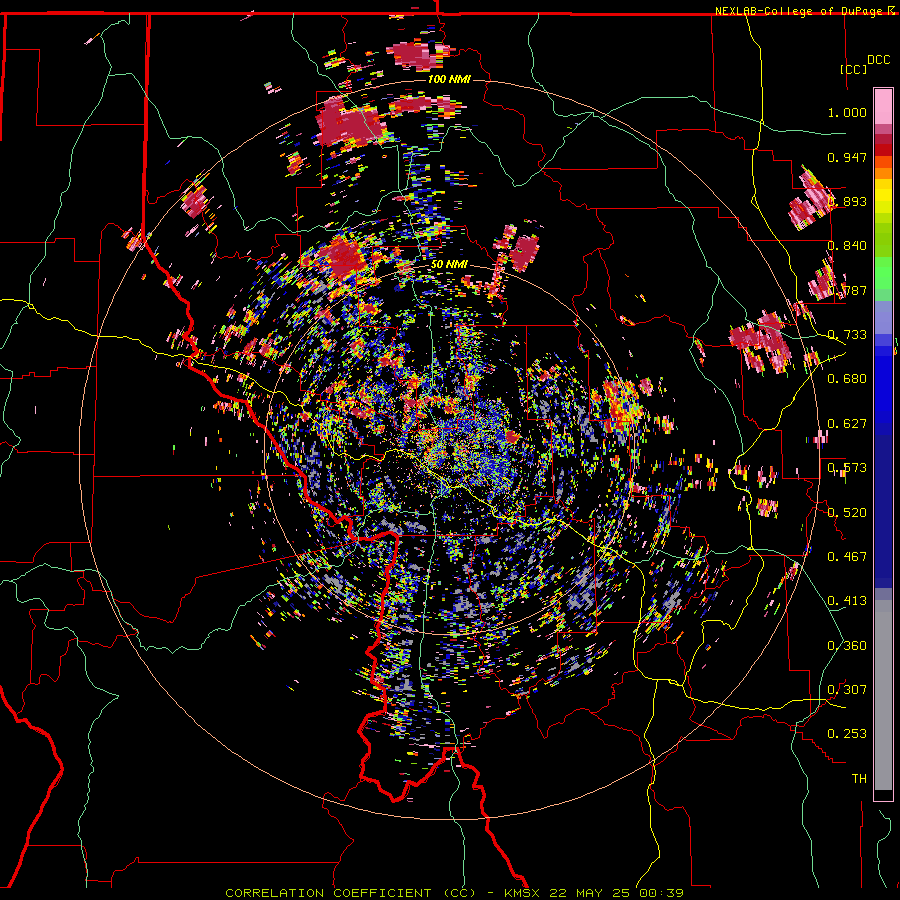
Task: Click the 0.573 scale value
Action: 847,468
